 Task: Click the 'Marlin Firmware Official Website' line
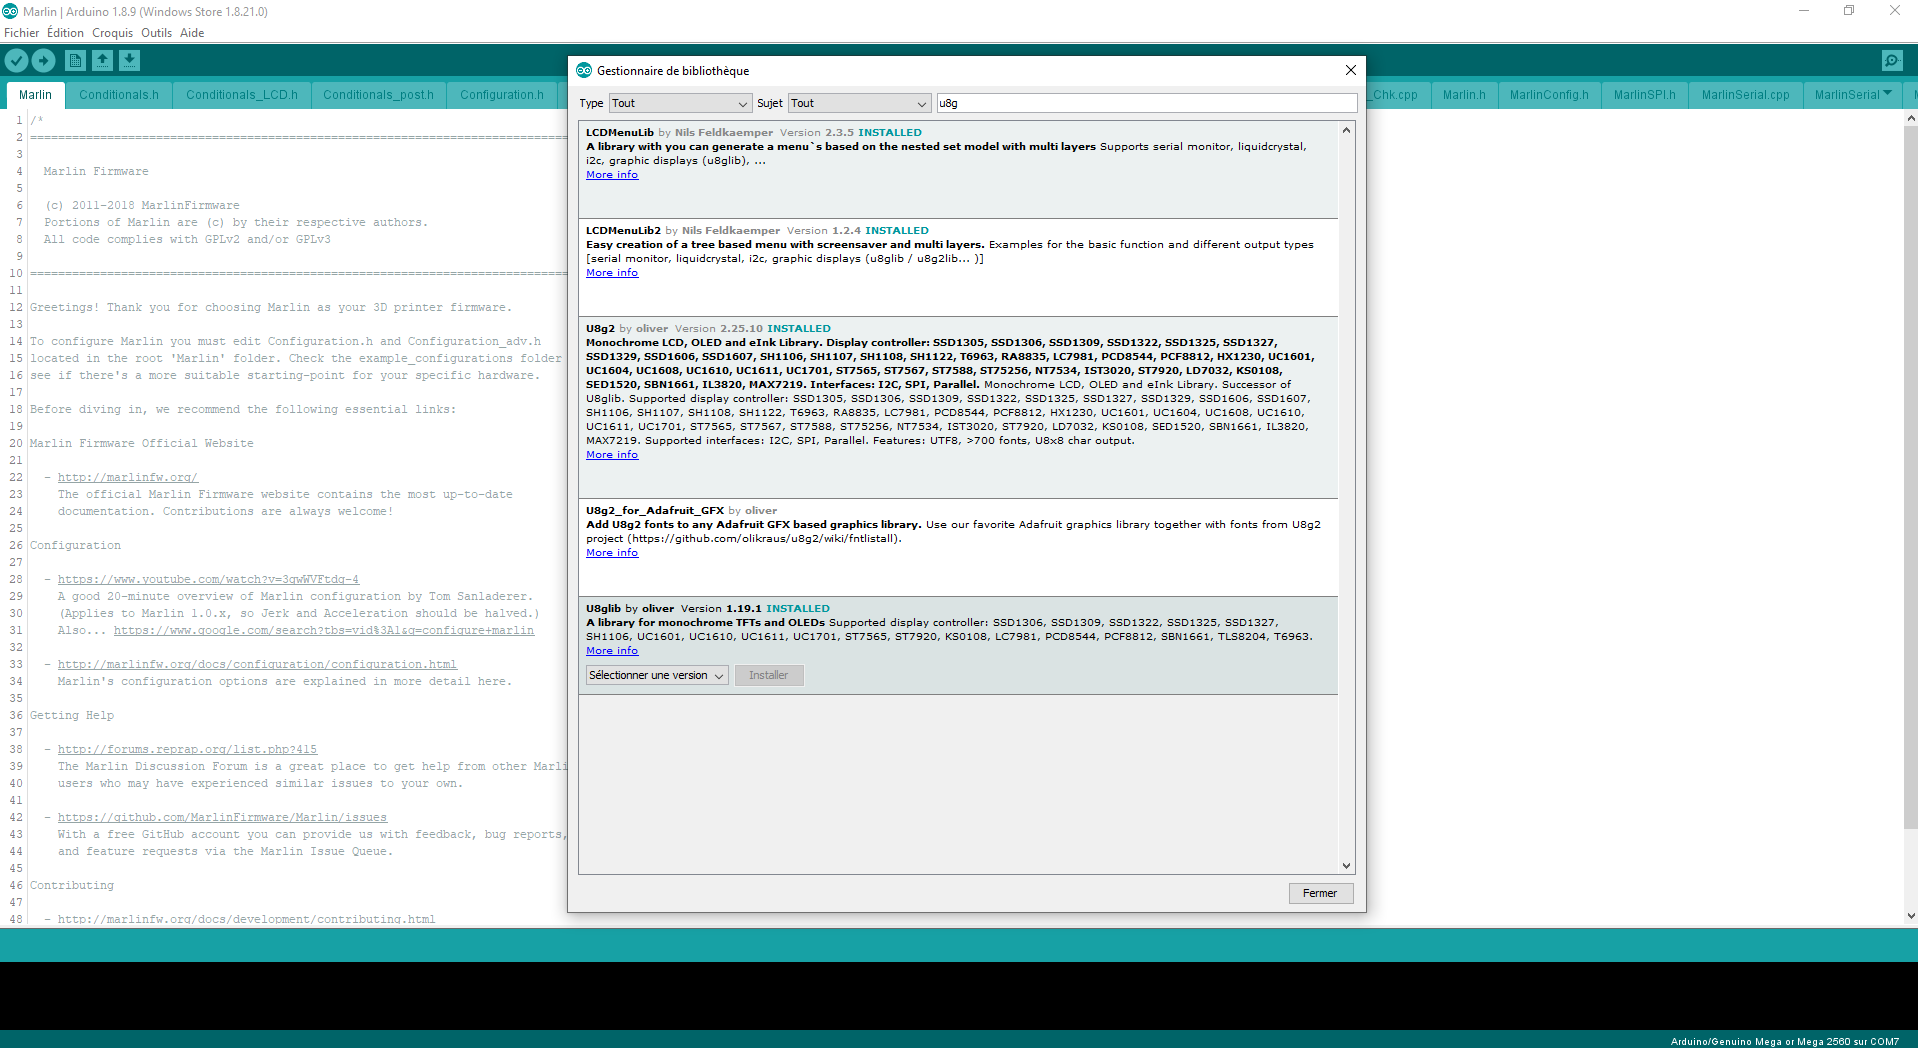coord(142,444)
